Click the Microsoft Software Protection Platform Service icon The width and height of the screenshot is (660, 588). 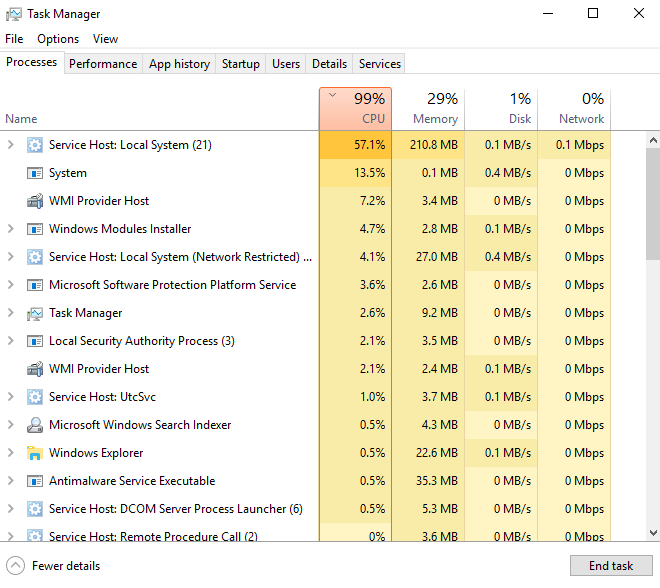tap(35, 285)
